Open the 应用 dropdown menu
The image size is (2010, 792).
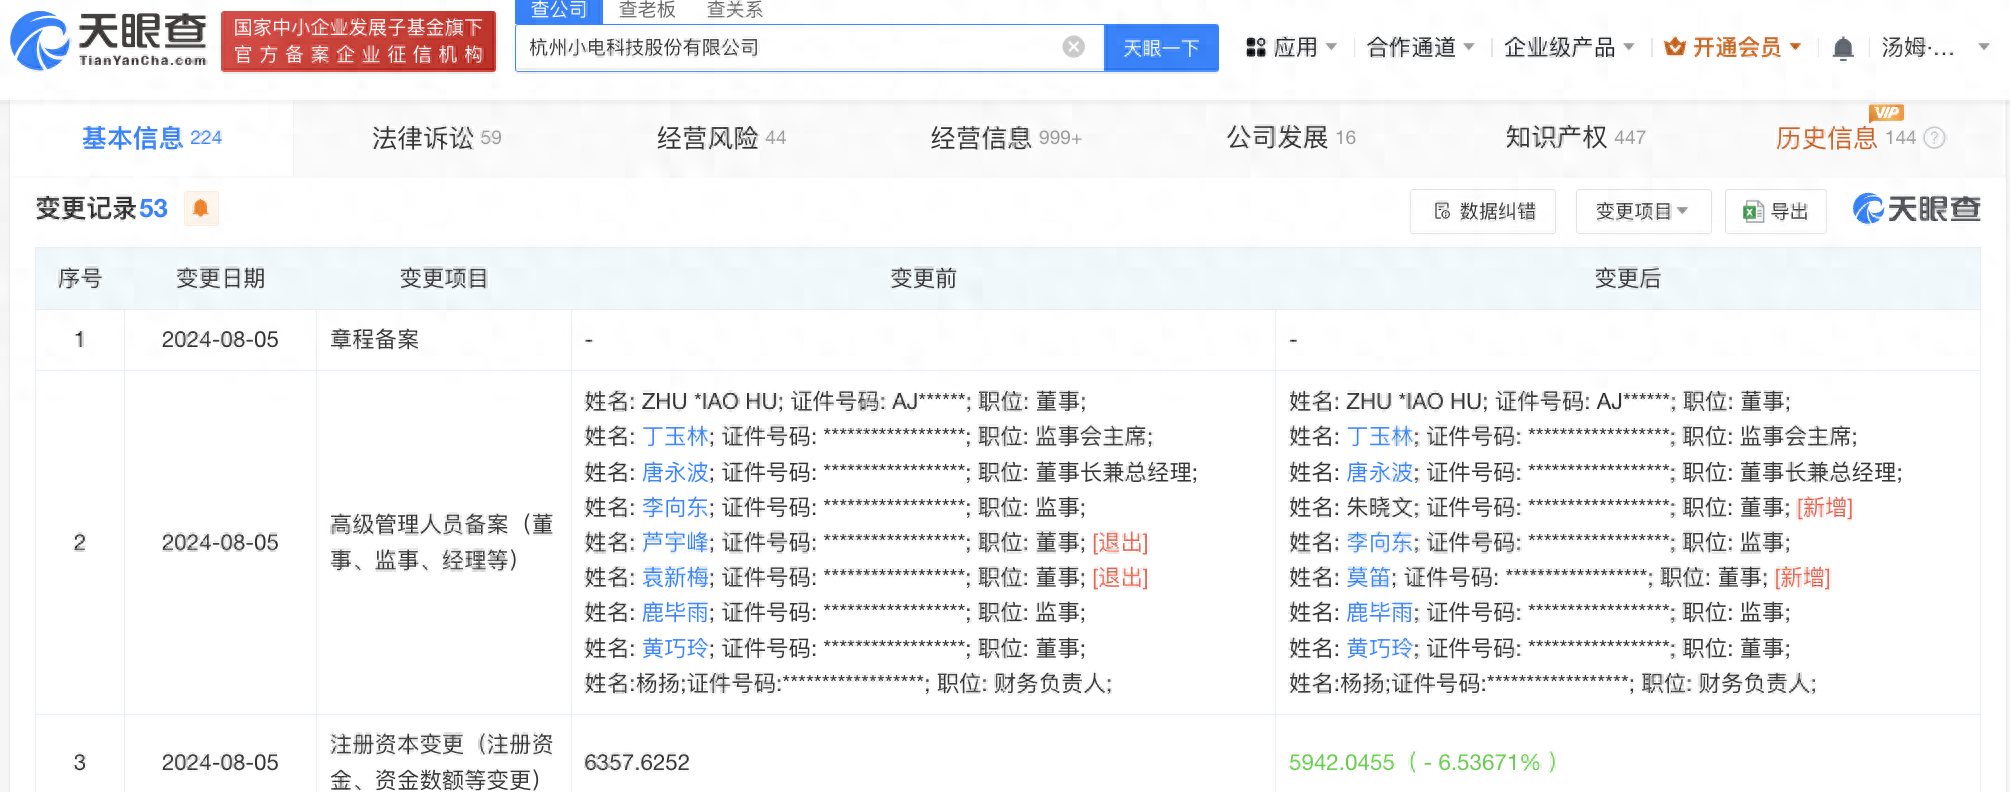[x=1291, y=47]
